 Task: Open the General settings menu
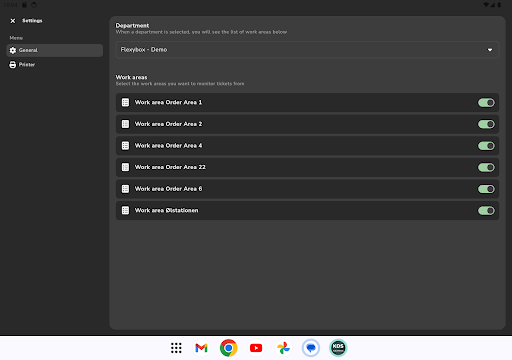click(x=55, y=50)
